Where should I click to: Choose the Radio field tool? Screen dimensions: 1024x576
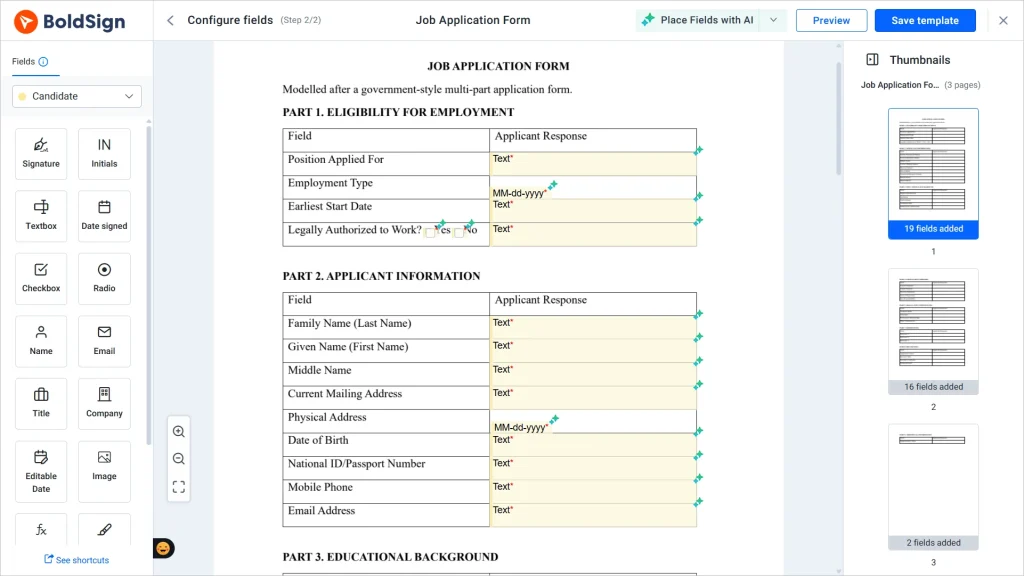(x=104, y=279)
